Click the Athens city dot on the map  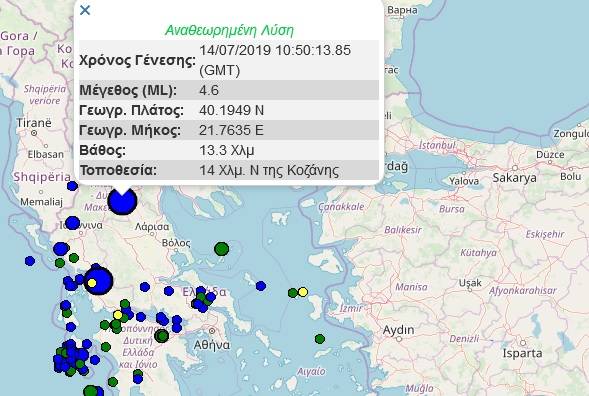point(212,331)
